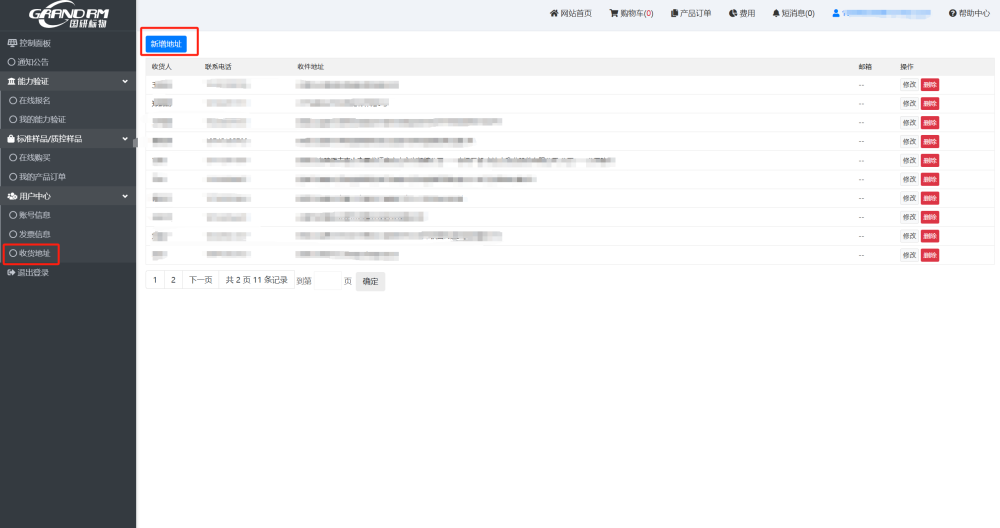The height and width of the screenshot is (528, 1000).
Task: Click 下一页 pagination link
Action: [201, 280]
